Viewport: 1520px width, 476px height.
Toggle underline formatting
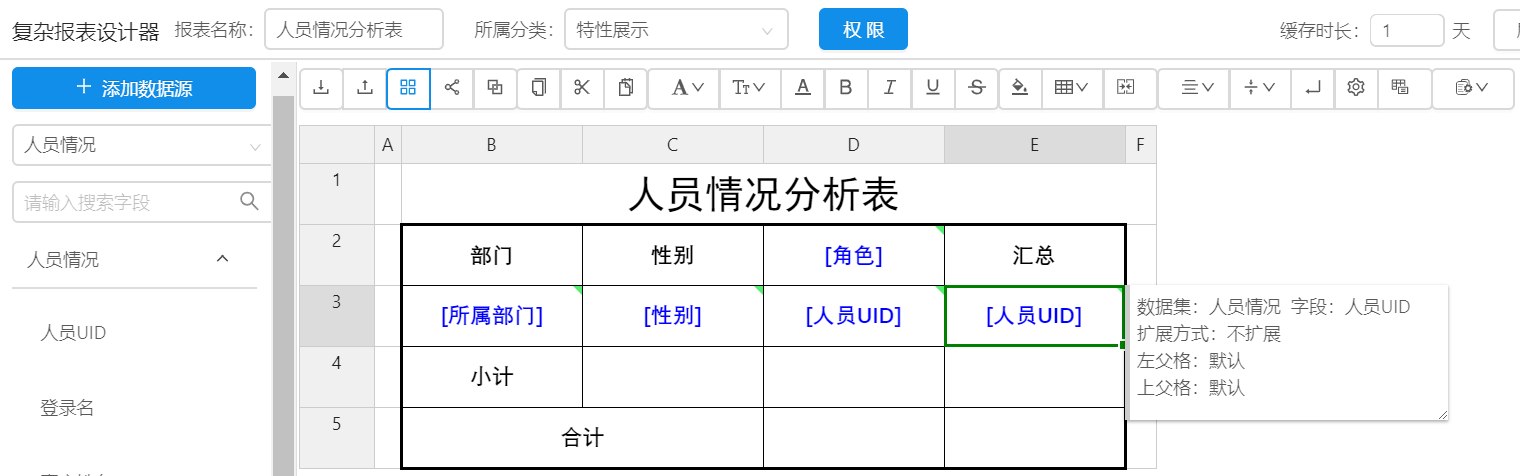[x=933, y=88]
